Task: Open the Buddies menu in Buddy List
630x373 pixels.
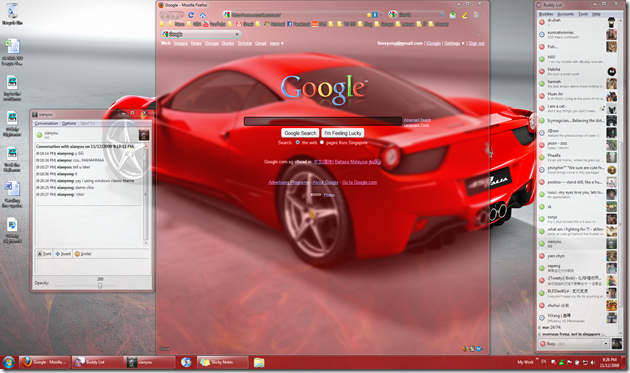Action: coord(546,14)
